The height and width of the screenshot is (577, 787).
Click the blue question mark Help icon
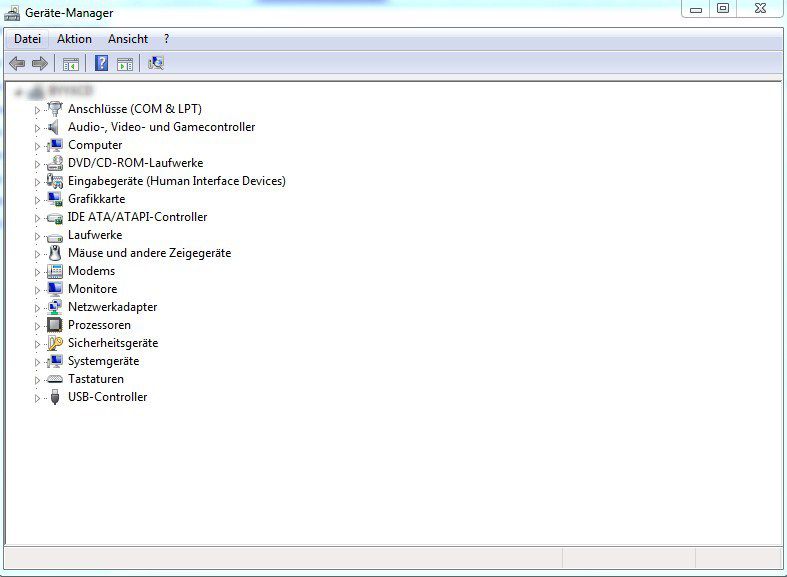coord(101,63)
